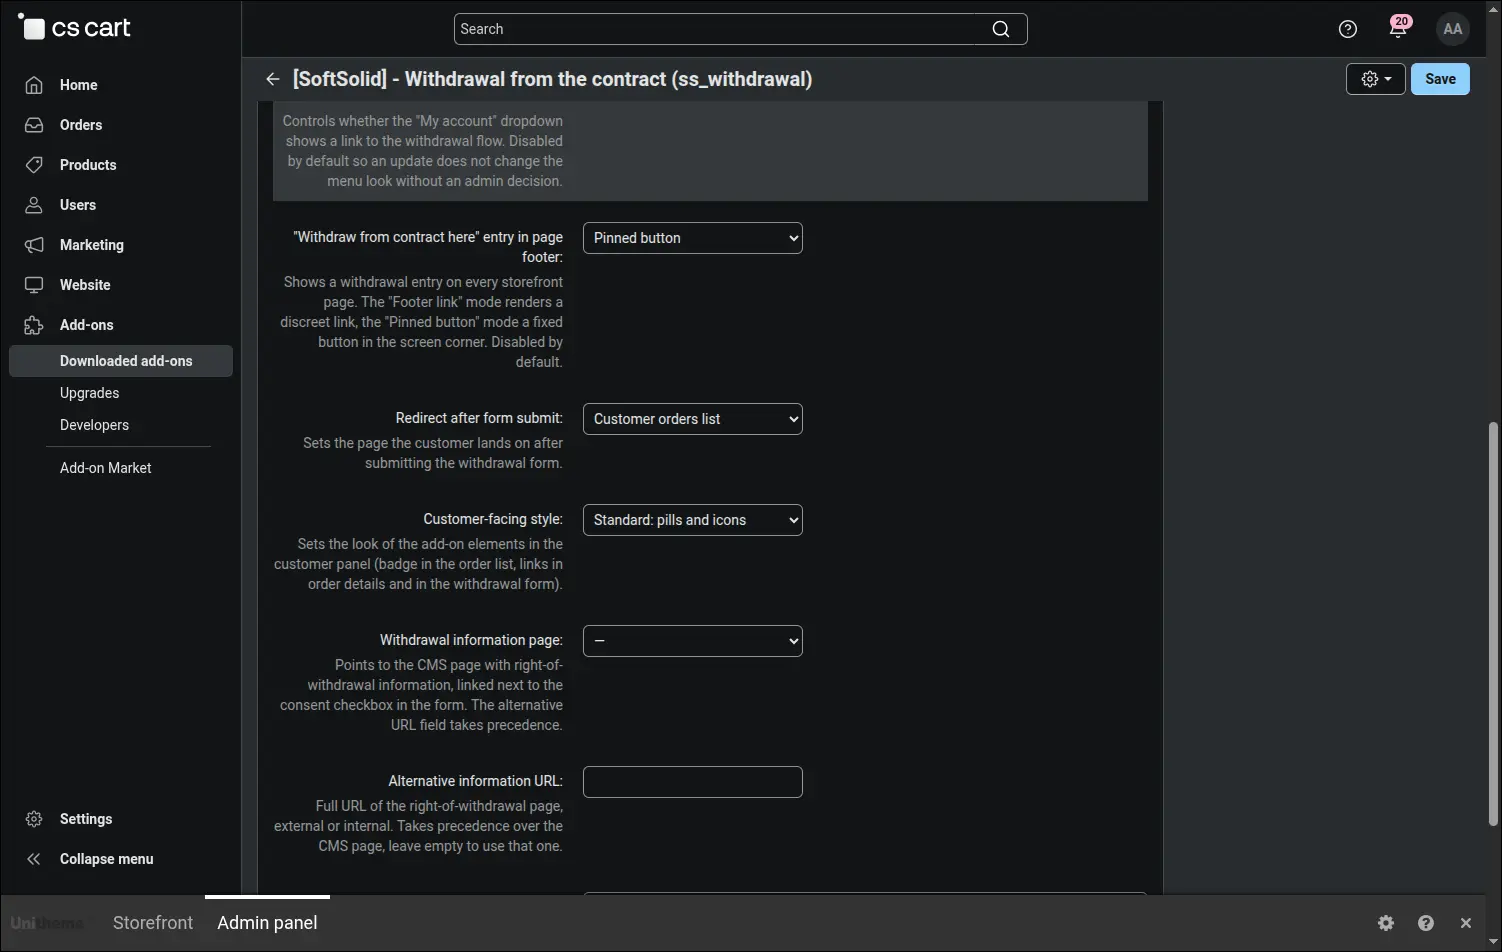Open the AA user avatar menu
Screen dimensions: 1502x952
(1453, 29)
